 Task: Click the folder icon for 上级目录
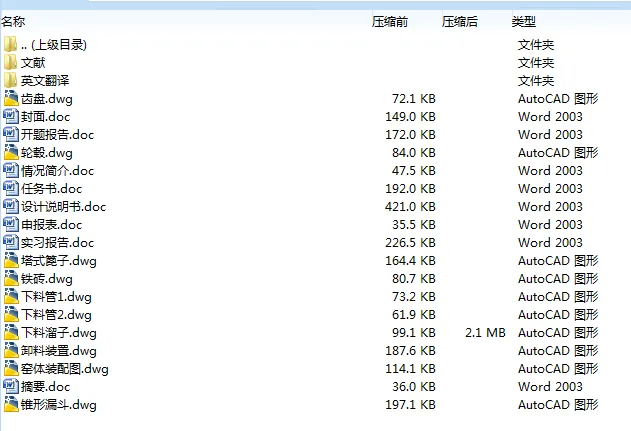coord(10,44)
